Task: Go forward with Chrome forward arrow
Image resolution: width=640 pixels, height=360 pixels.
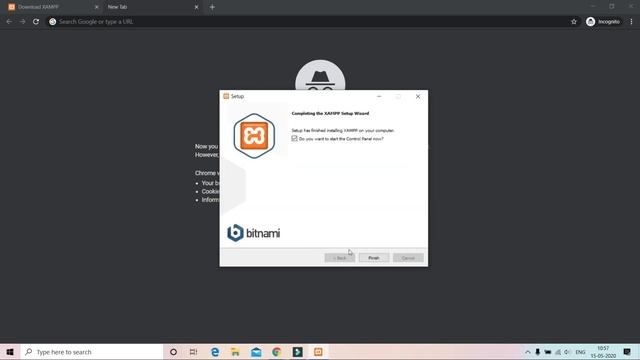Action: 22,22
